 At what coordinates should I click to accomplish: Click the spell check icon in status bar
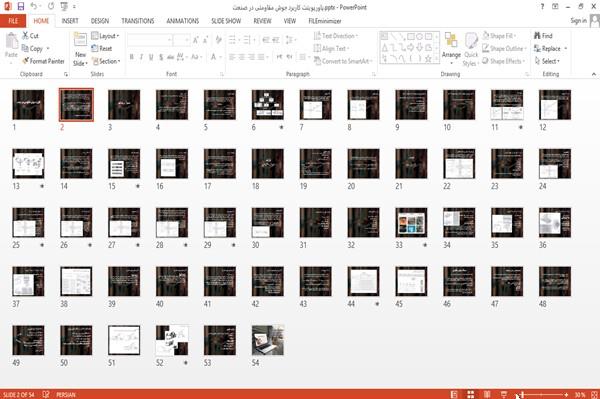[x=46, y=394]
